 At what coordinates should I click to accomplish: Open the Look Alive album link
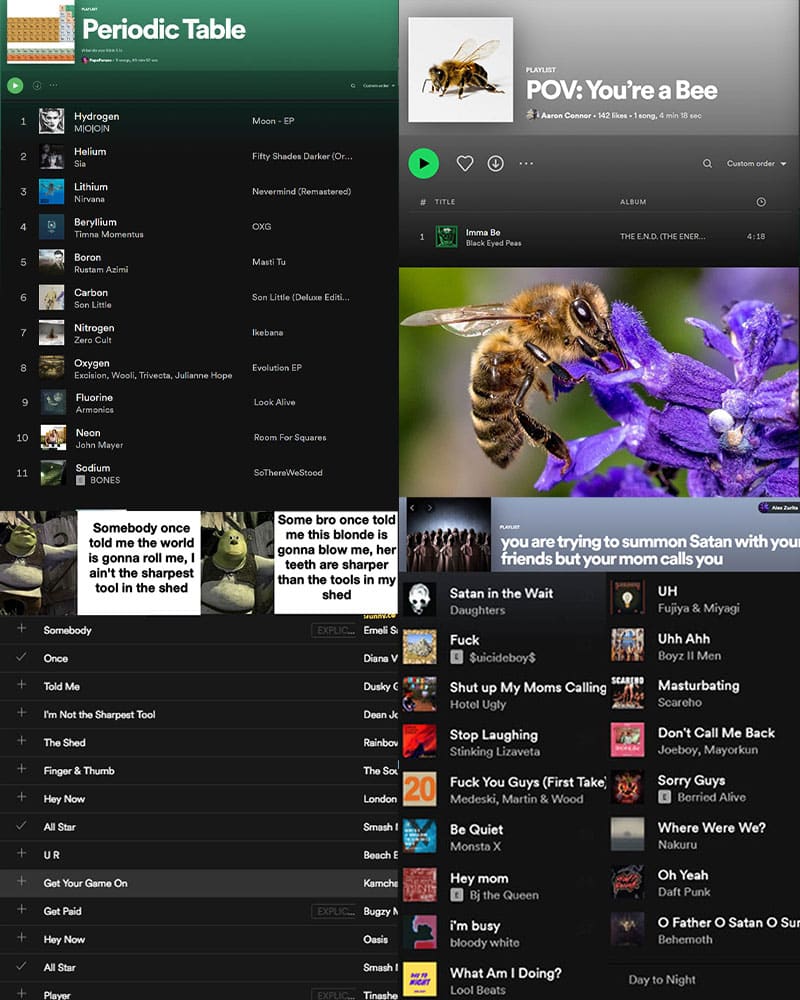click(x=274, y=402)
